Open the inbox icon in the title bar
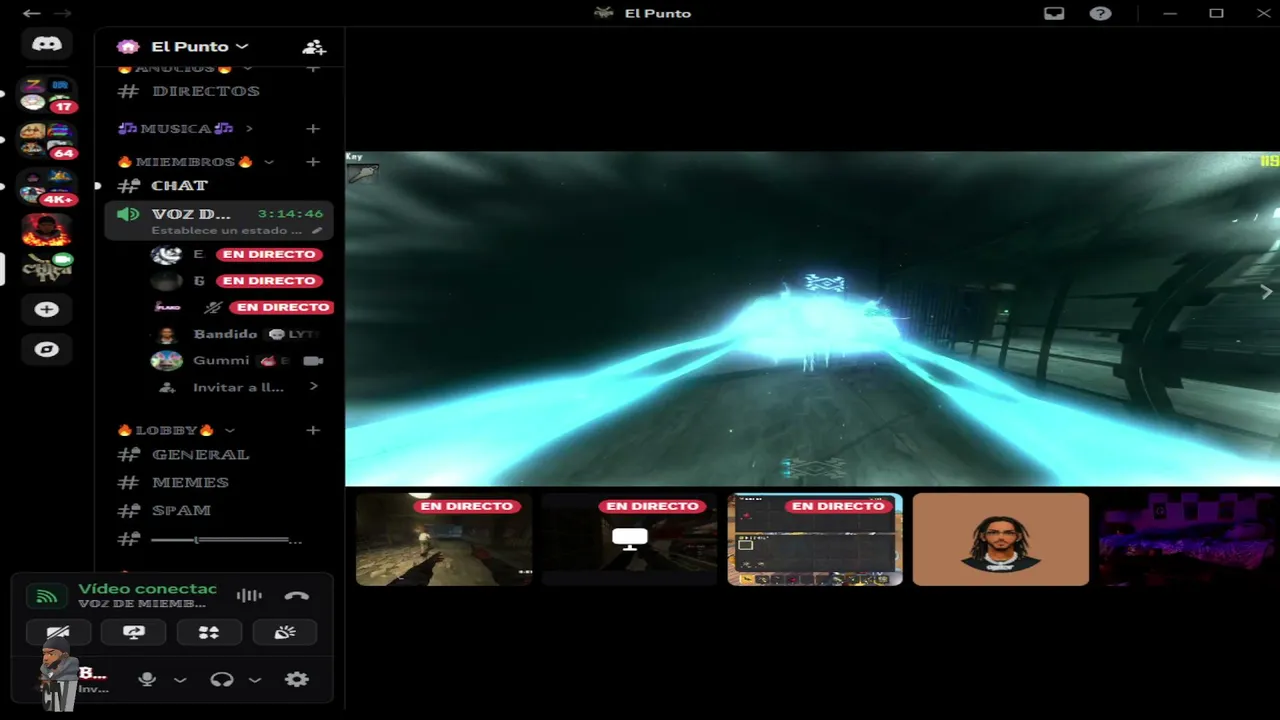 (1054, 13)
